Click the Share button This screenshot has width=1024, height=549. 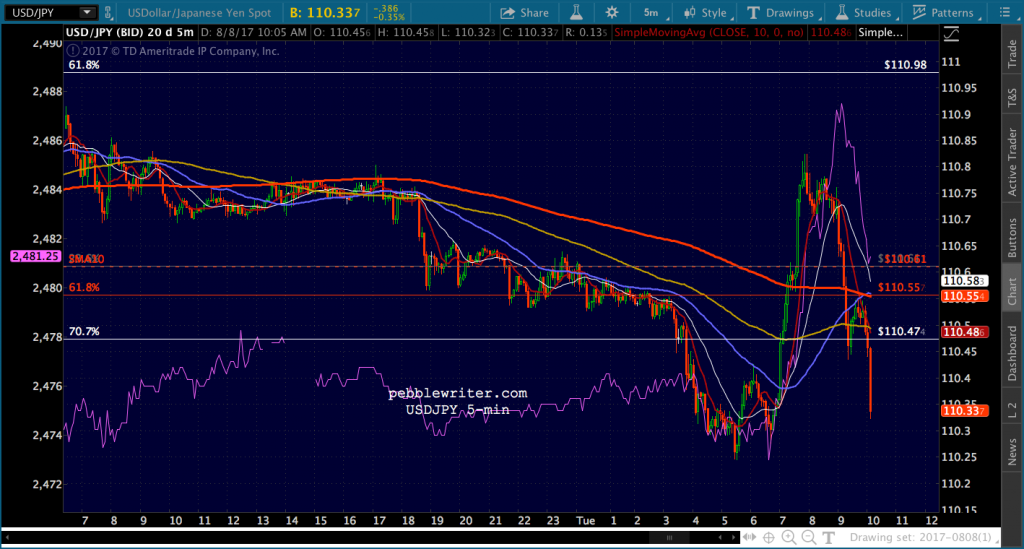click(x=524, y=12)
